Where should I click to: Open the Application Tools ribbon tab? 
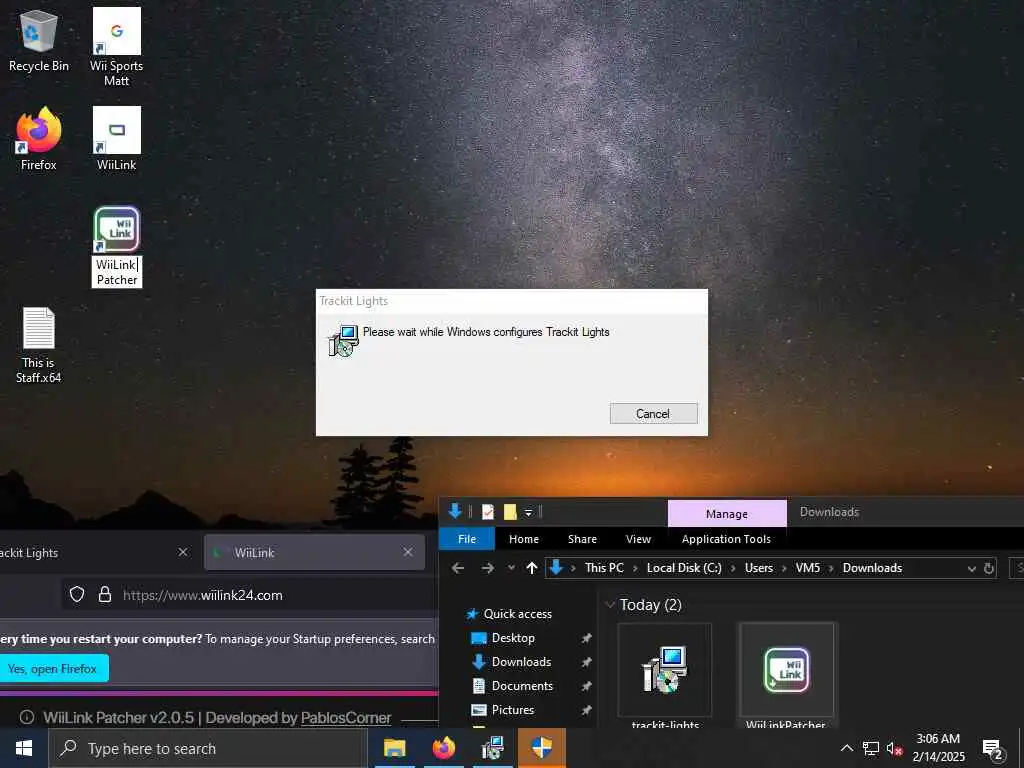coord(726,539)
